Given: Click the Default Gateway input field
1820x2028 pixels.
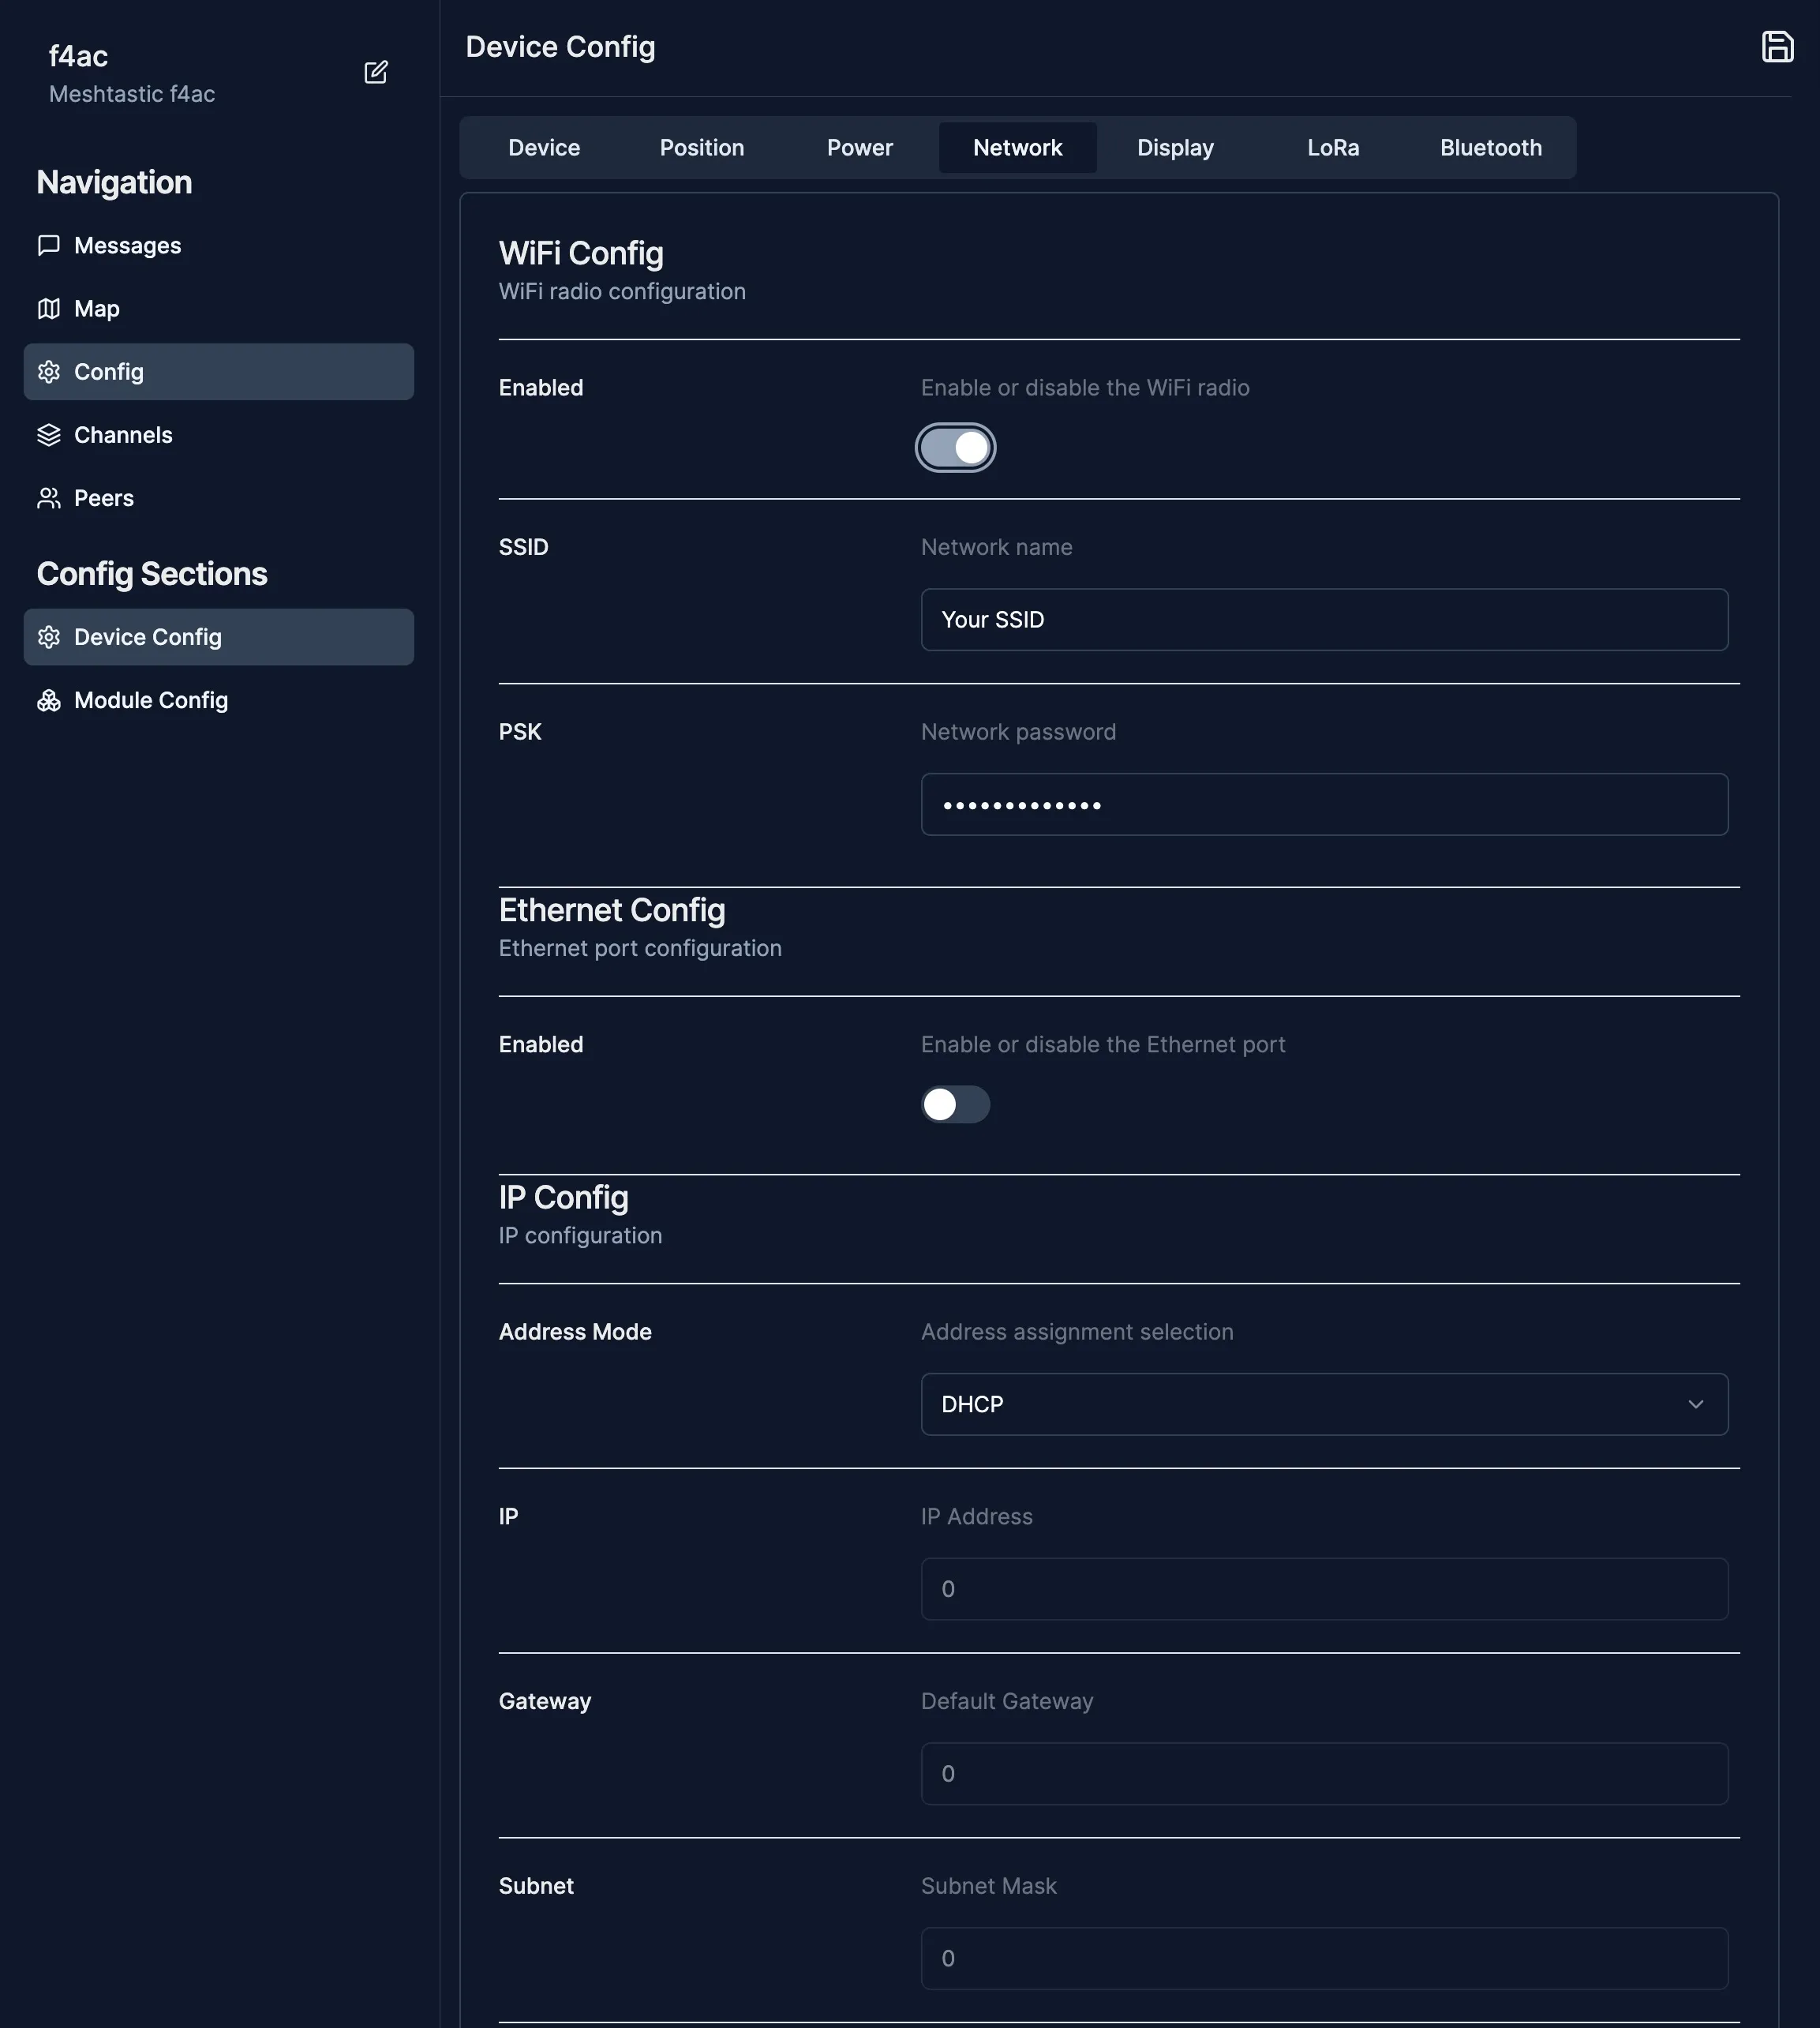Looking at the screenshot, I should [x=1323, y=1773].
